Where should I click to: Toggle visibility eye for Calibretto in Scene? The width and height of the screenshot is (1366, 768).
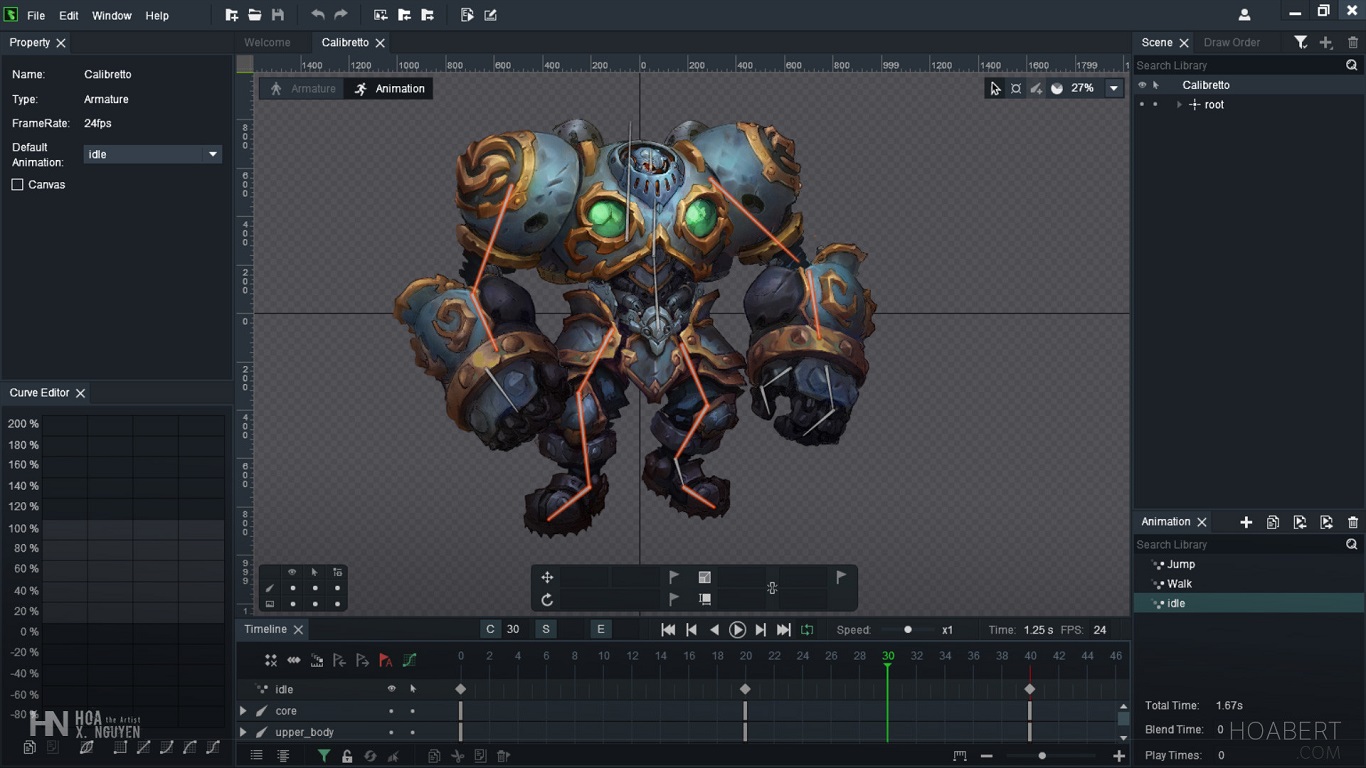[x=1142, y=86]
